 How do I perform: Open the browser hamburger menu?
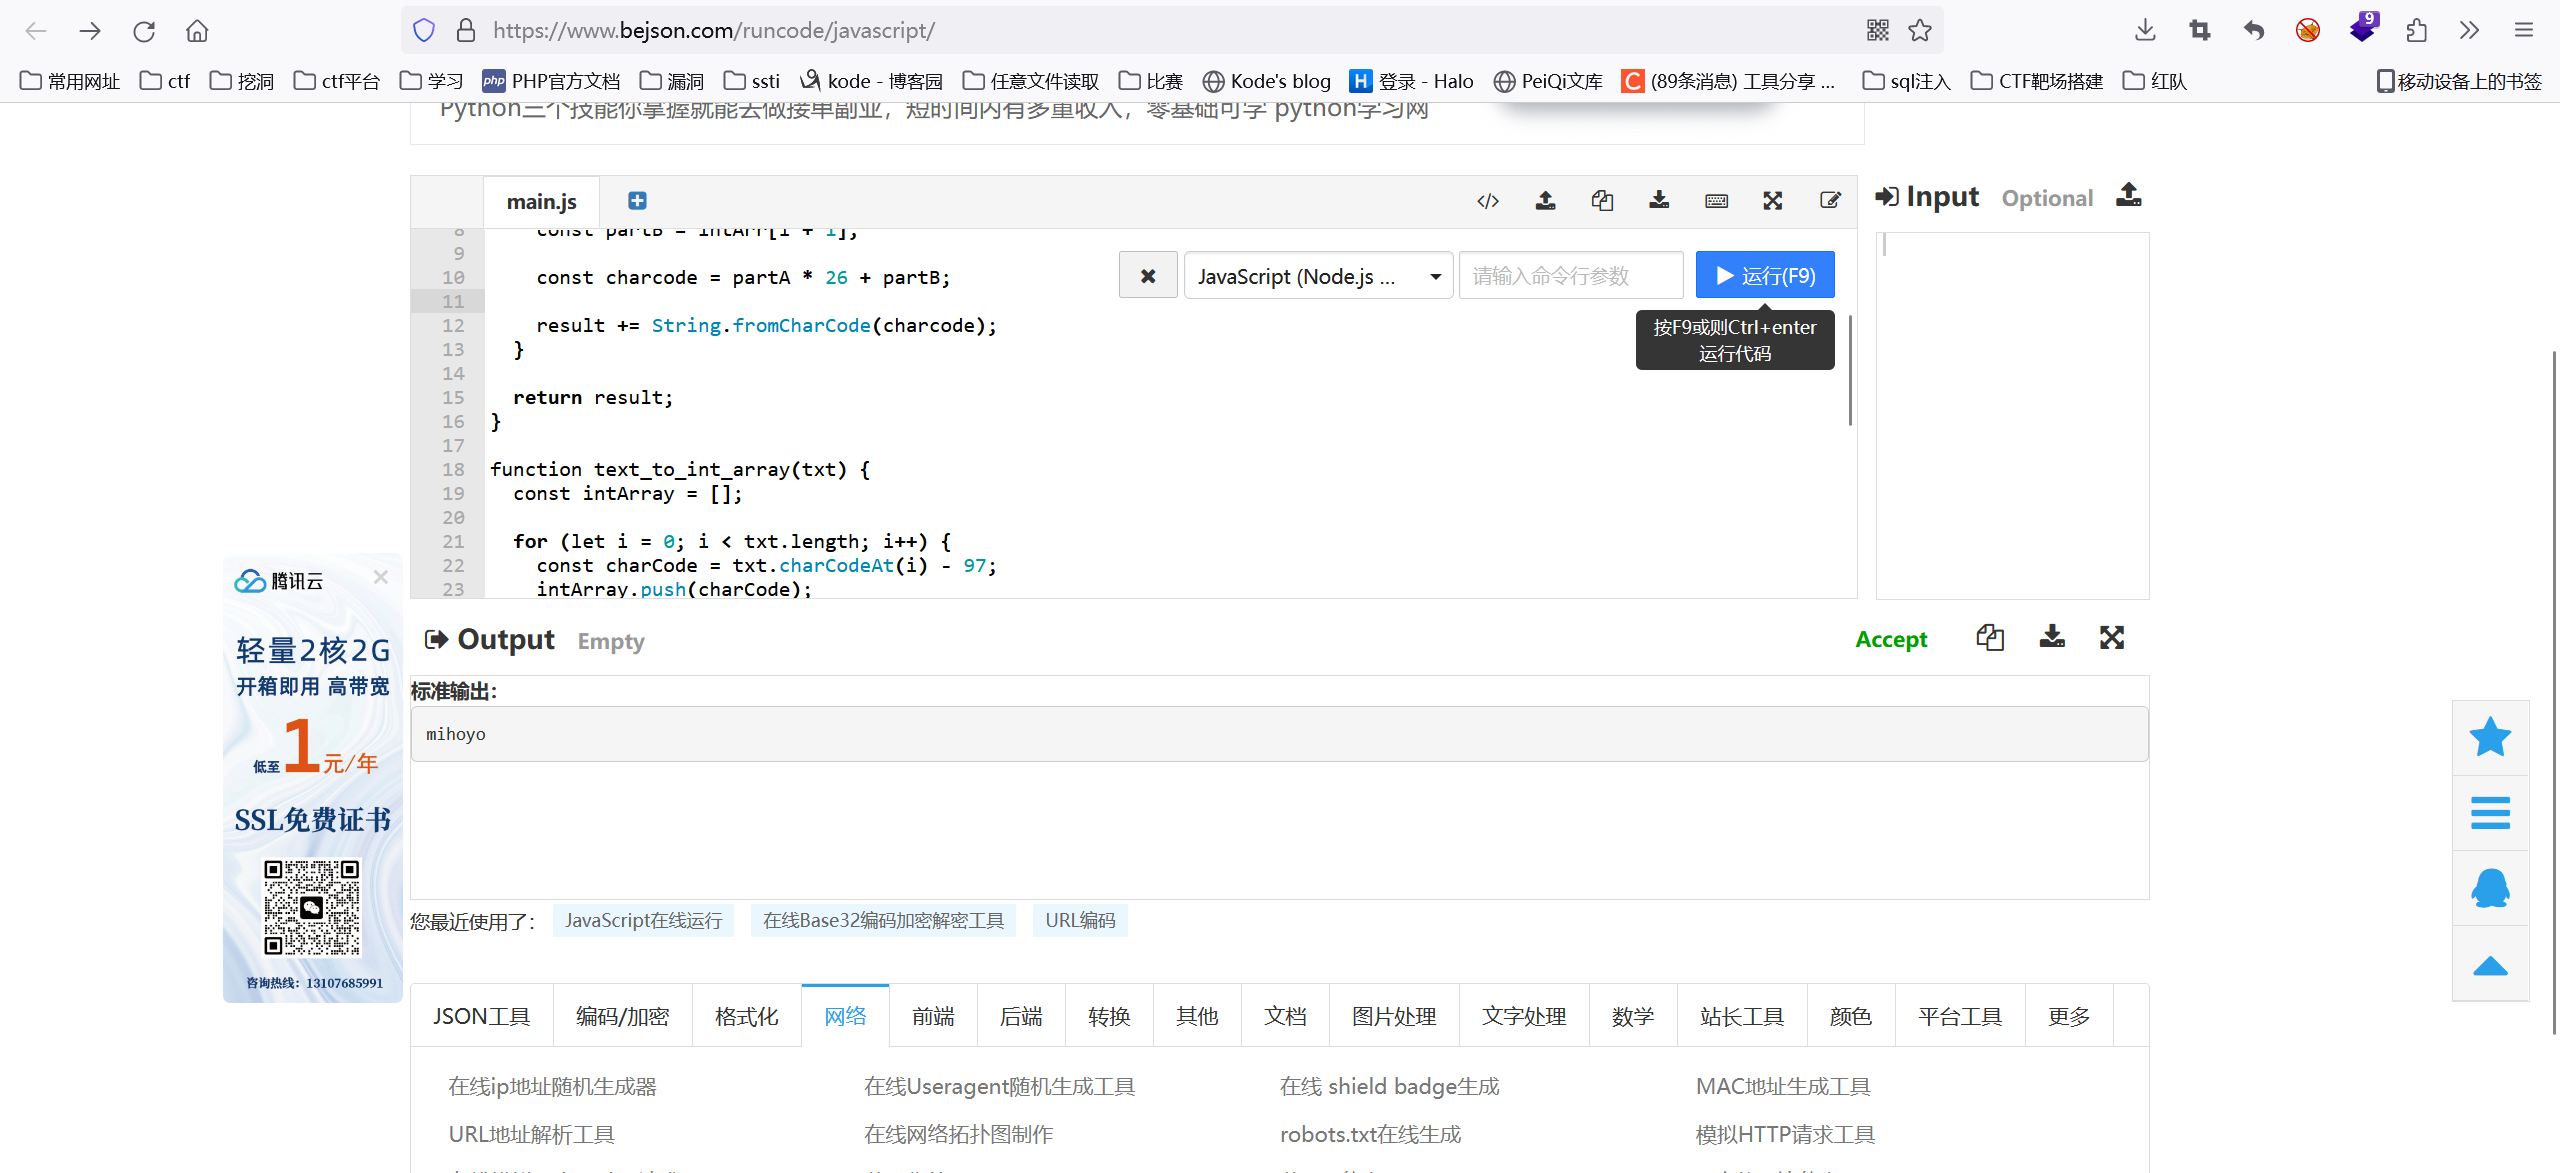point(2524,30)
